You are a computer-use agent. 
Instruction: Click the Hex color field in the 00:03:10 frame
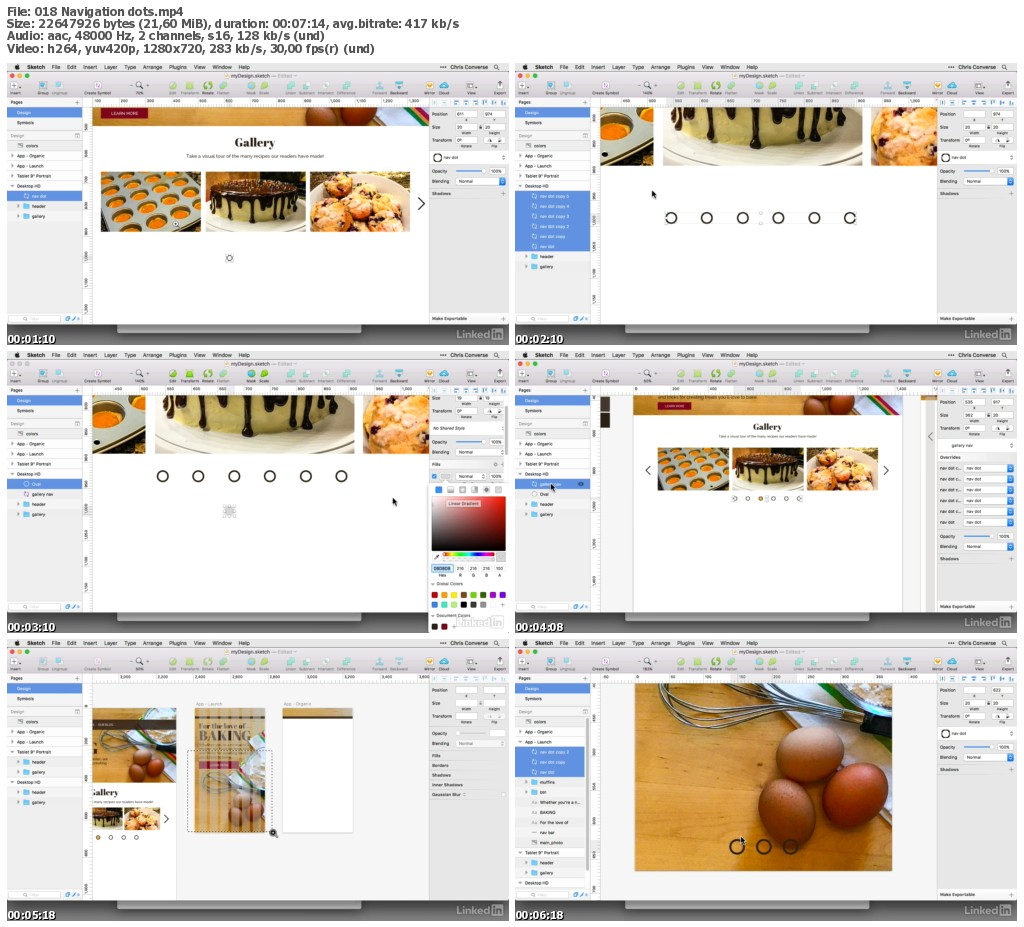(x=442, y=568)
